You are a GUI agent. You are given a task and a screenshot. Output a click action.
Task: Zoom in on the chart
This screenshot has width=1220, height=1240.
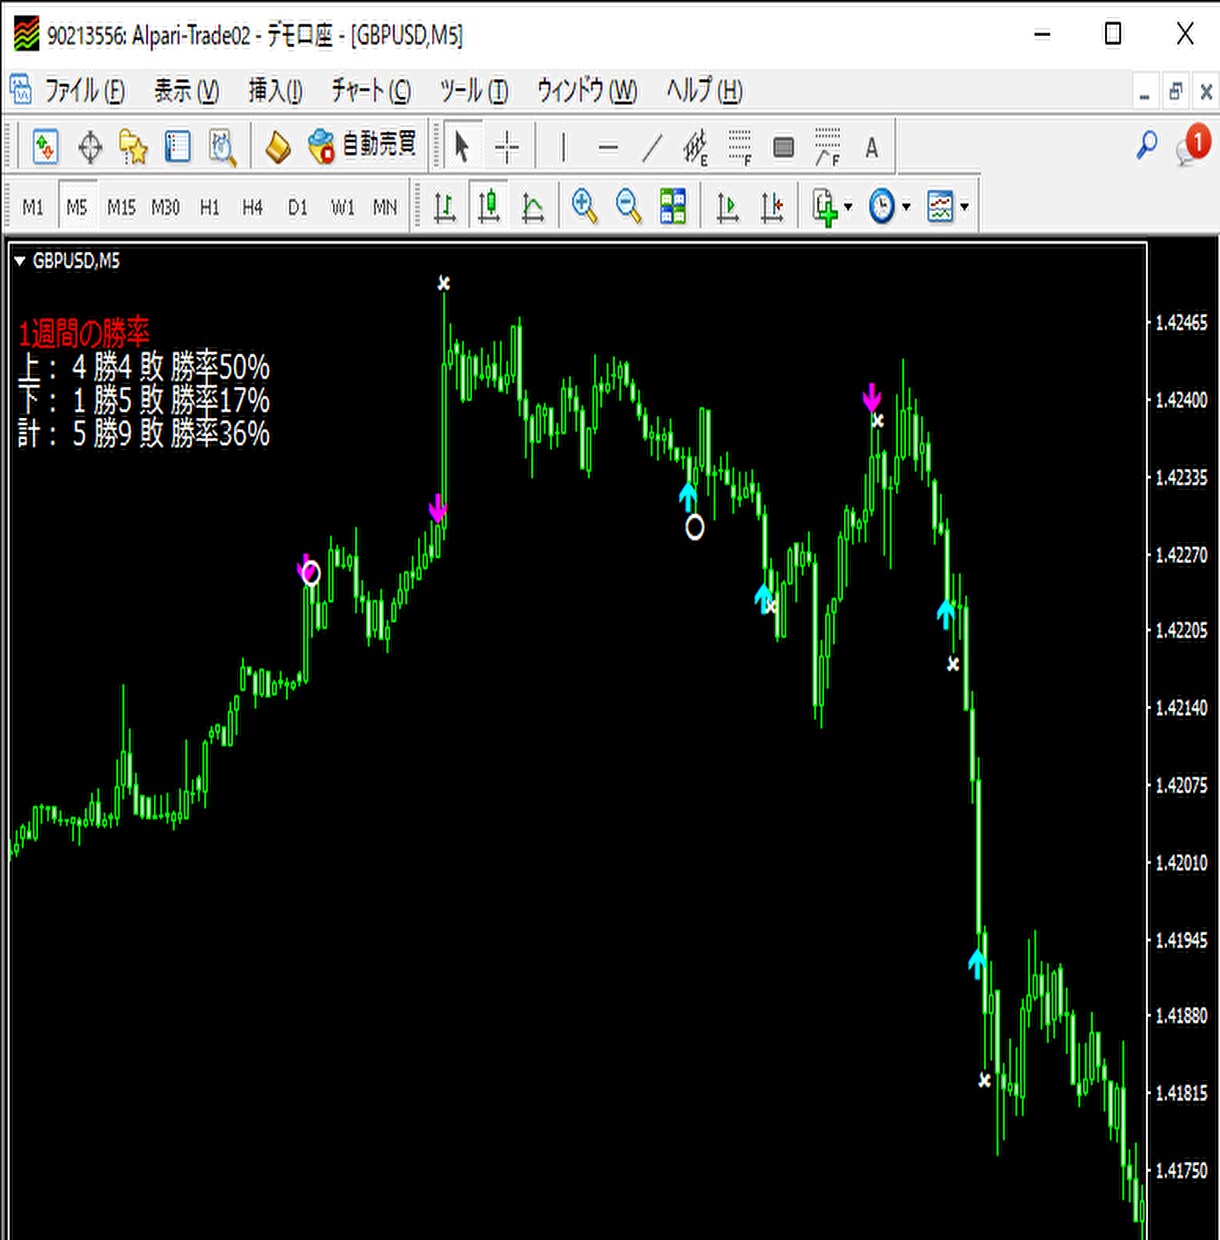click(584, 207)
